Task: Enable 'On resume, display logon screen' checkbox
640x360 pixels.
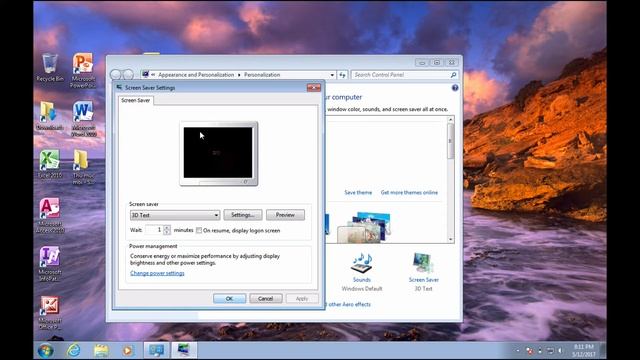Action: [199, 231]
